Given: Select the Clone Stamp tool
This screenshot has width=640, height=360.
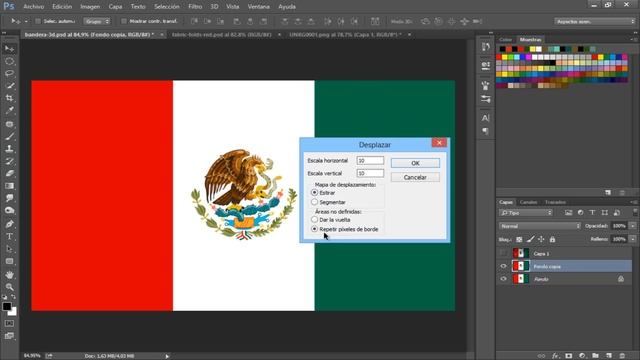Looking at the screenshot, I should 9,149.
